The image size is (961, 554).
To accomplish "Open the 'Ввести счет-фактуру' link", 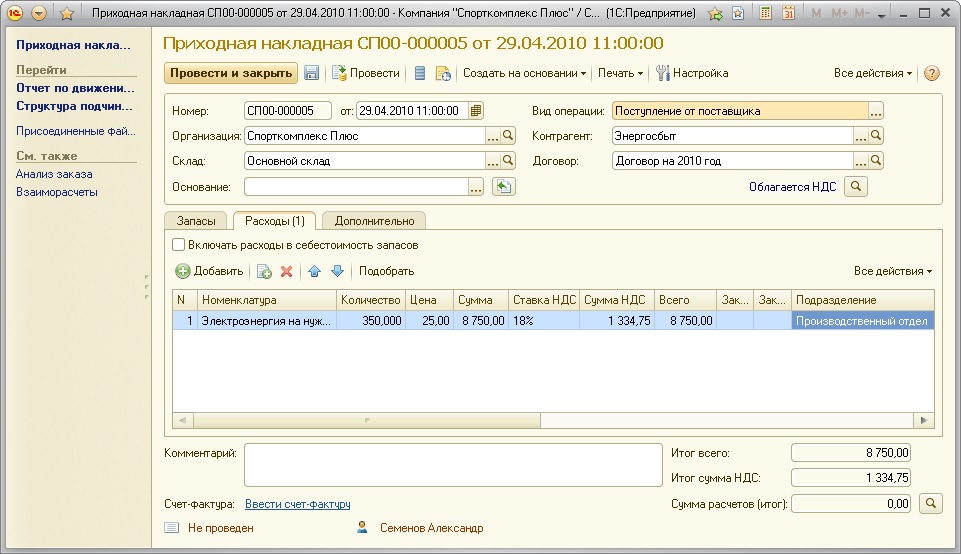I will (x=297, y=504).
